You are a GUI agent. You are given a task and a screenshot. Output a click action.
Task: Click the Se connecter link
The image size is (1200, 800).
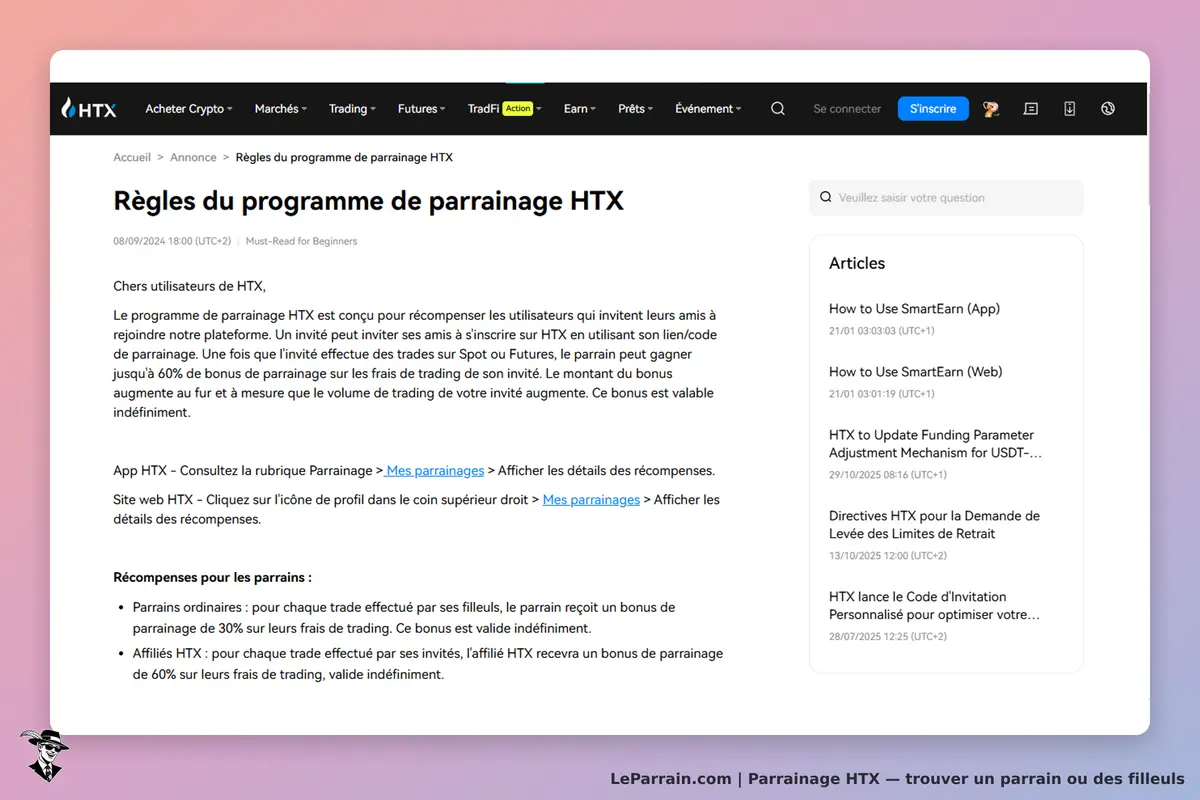(847, 109)
